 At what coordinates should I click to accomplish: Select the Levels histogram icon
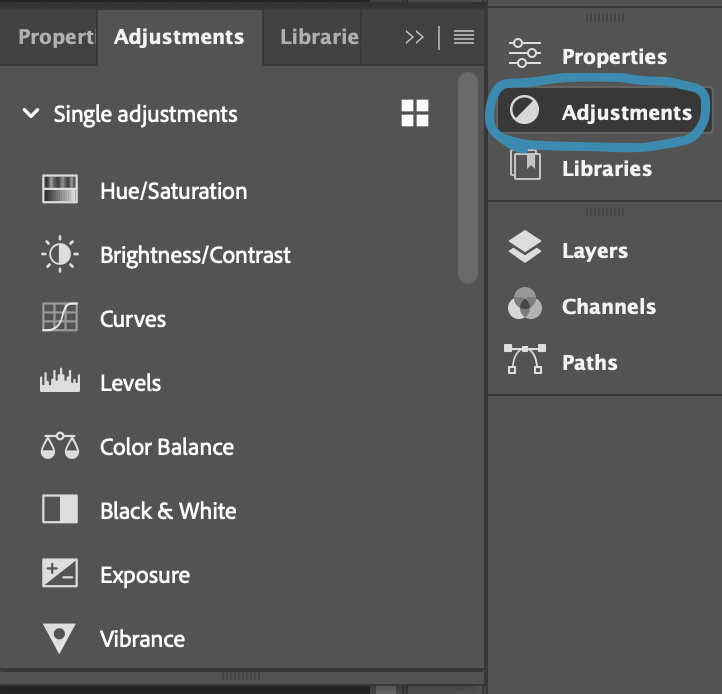(60, 382)
